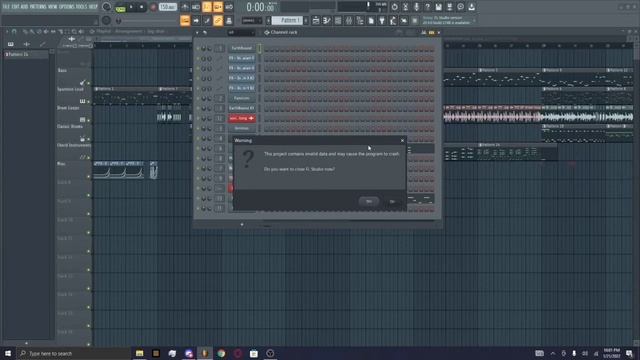This screenshot has width=640, height=360.
Task: Toggle the countdown before recording icon
Action: click(207, 7)
